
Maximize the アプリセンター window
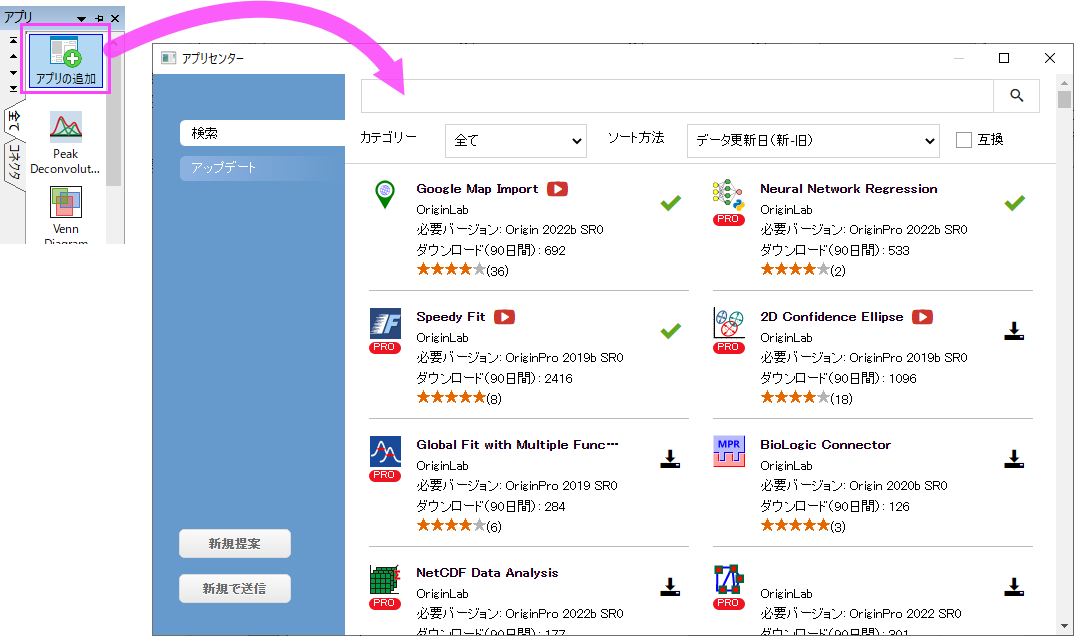[x=1004, y=58]
